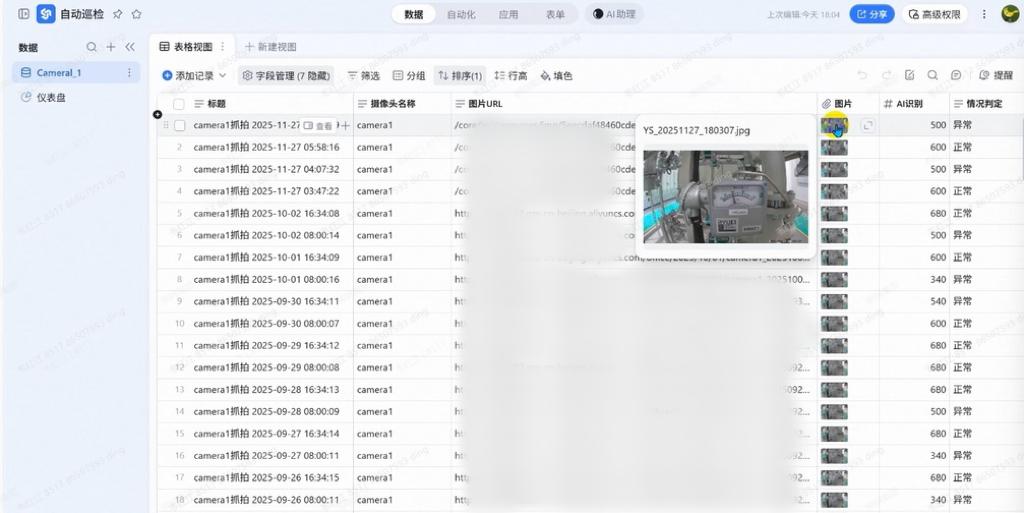Collapse the 数据 sidebar with double chevron
This screenshot has width=1024, height=513.
tap(130, 47)
